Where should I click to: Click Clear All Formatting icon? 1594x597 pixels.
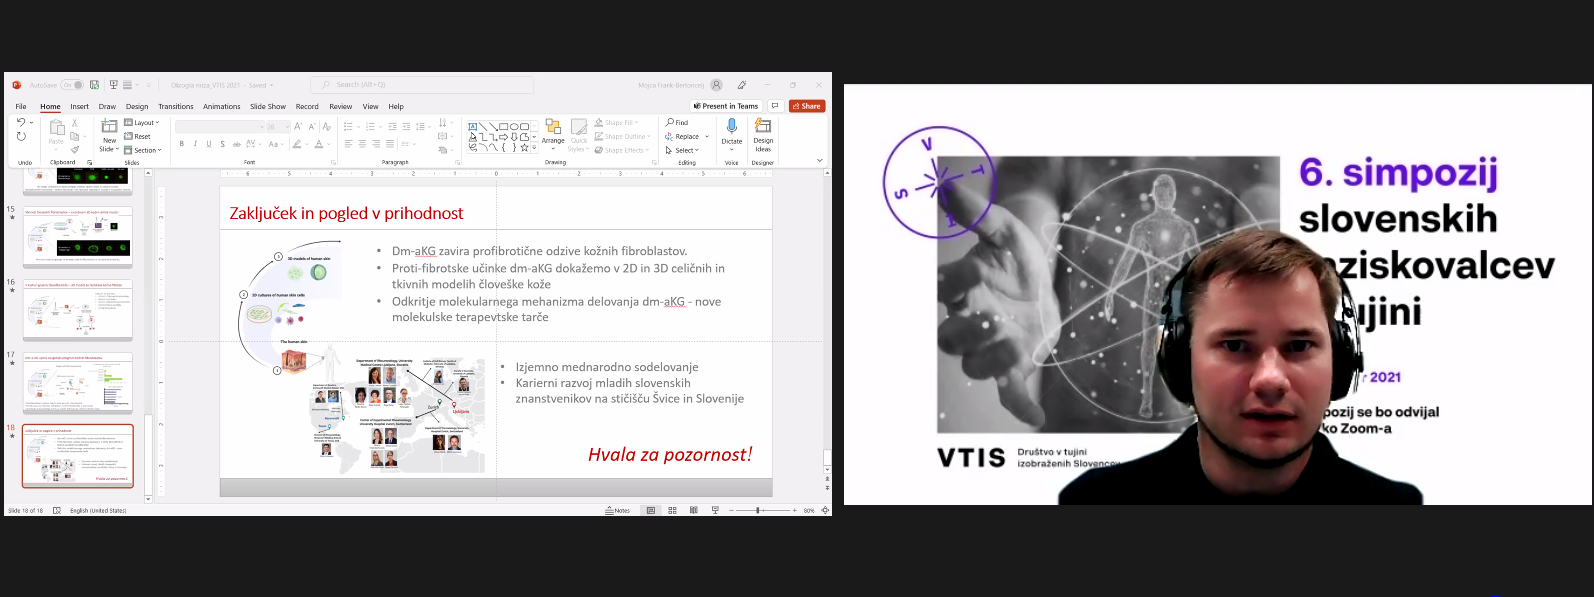(x=326, y=127)
